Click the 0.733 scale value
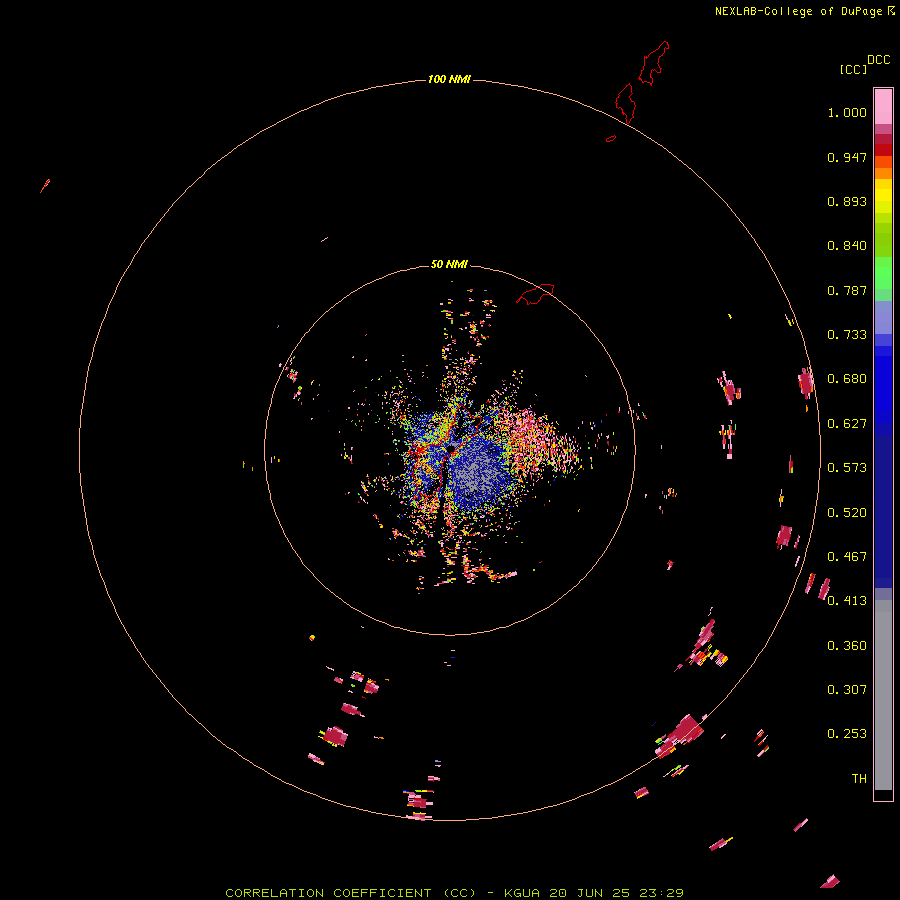 pos(847,335)
